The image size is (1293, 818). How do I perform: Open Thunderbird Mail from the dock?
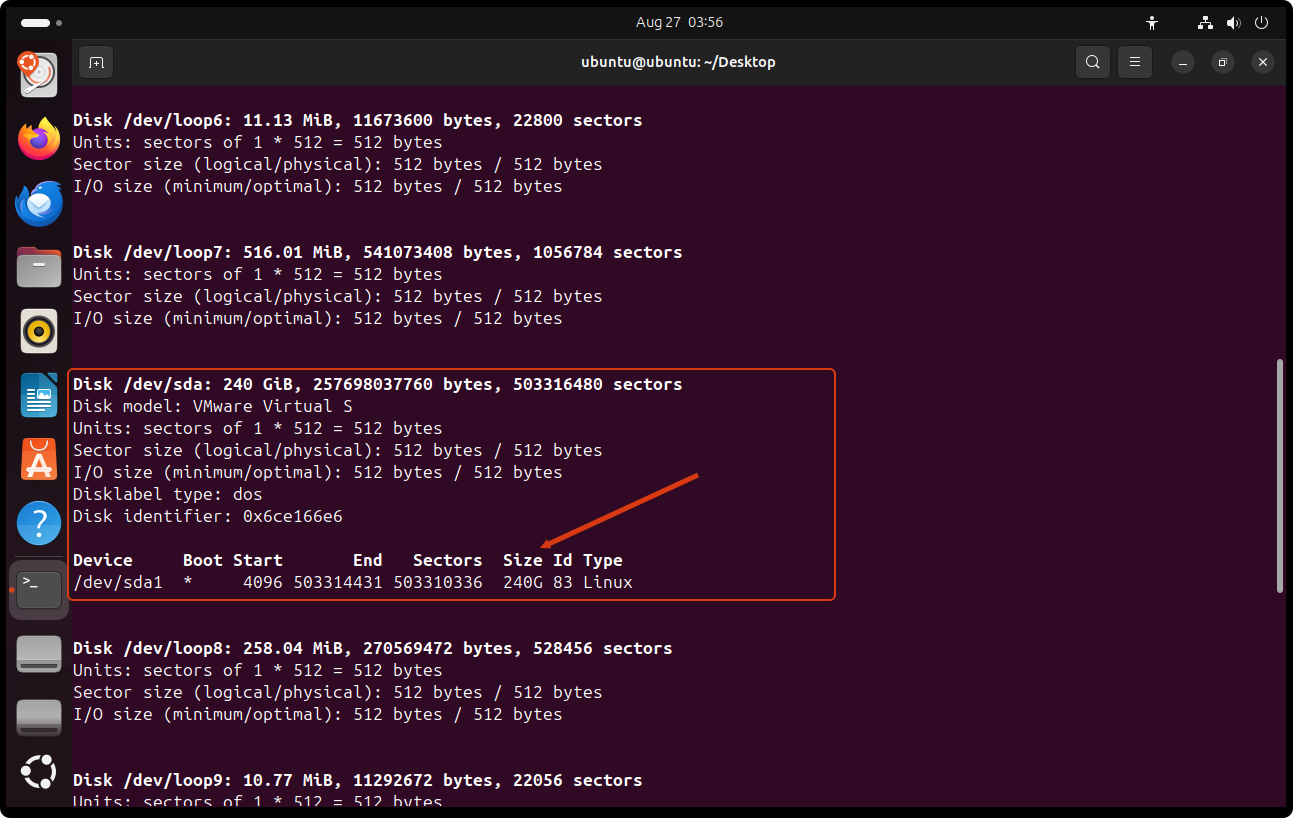39,203
